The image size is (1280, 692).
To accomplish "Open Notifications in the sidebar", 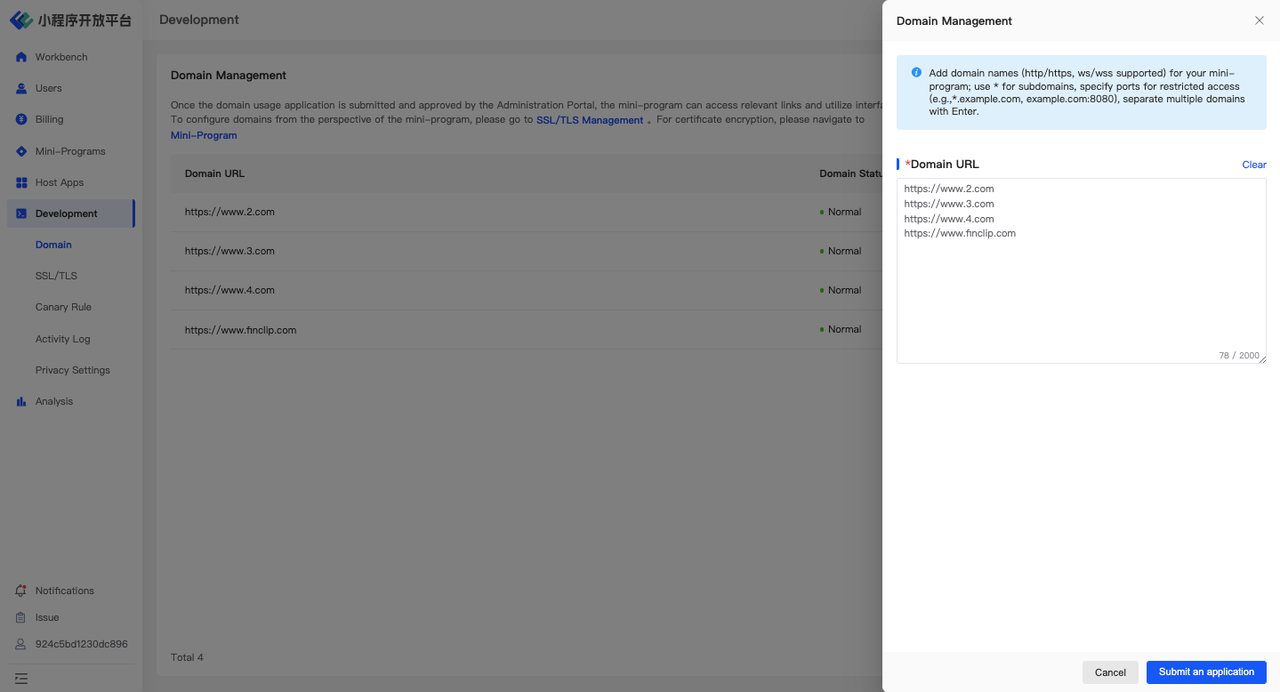I will pos(64,590).
